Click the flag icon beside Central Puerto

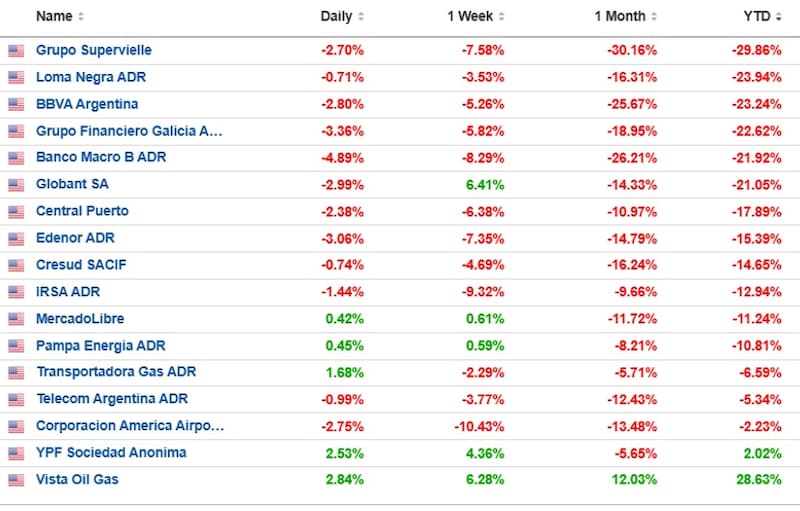point(16,212)
